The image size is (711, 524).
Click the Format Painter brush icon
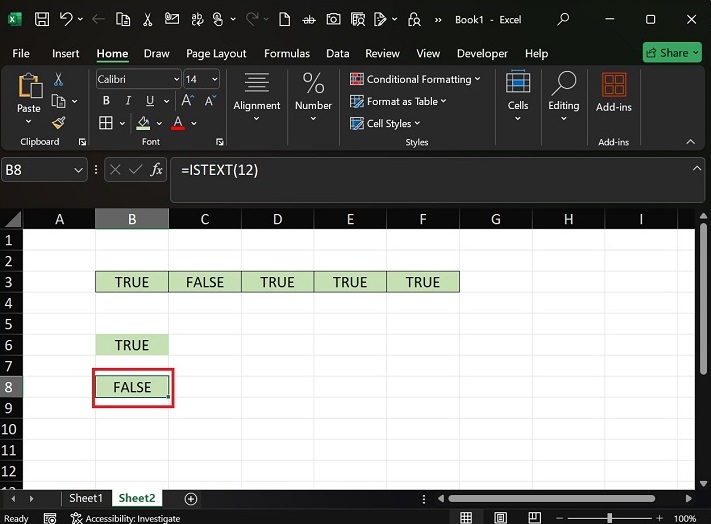tap(58, 123)
